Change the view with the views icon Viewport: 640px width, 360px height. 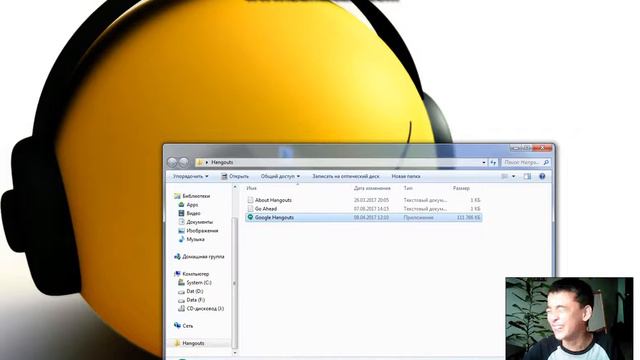504,176
